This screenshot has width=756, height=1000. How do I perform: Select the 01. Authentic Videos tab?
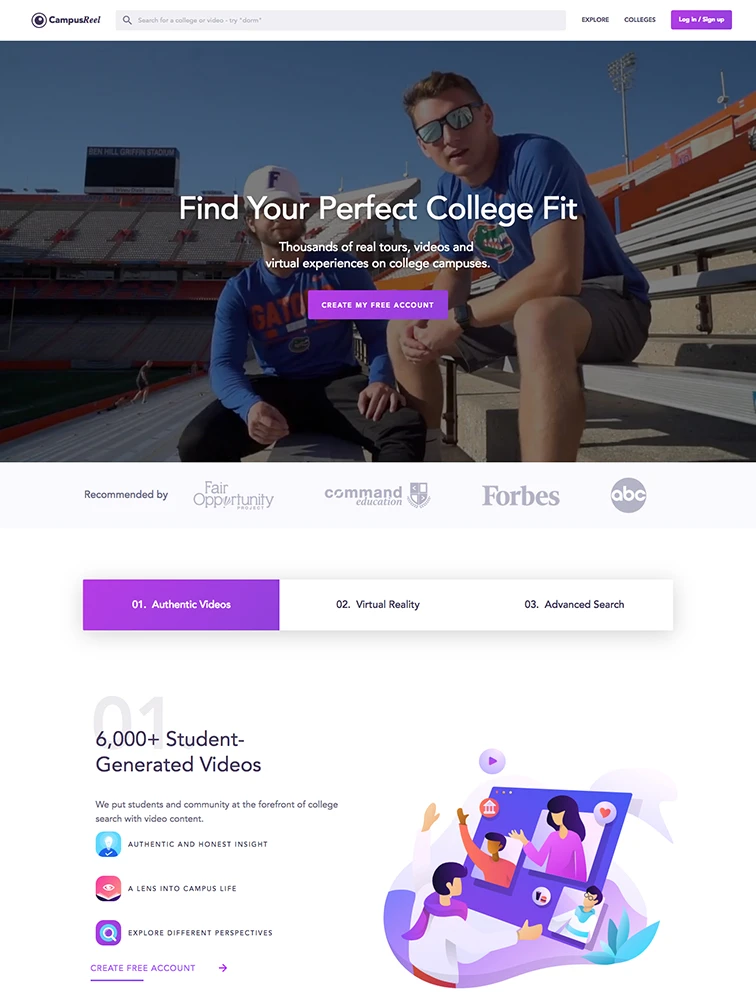[x=181, y=605]
